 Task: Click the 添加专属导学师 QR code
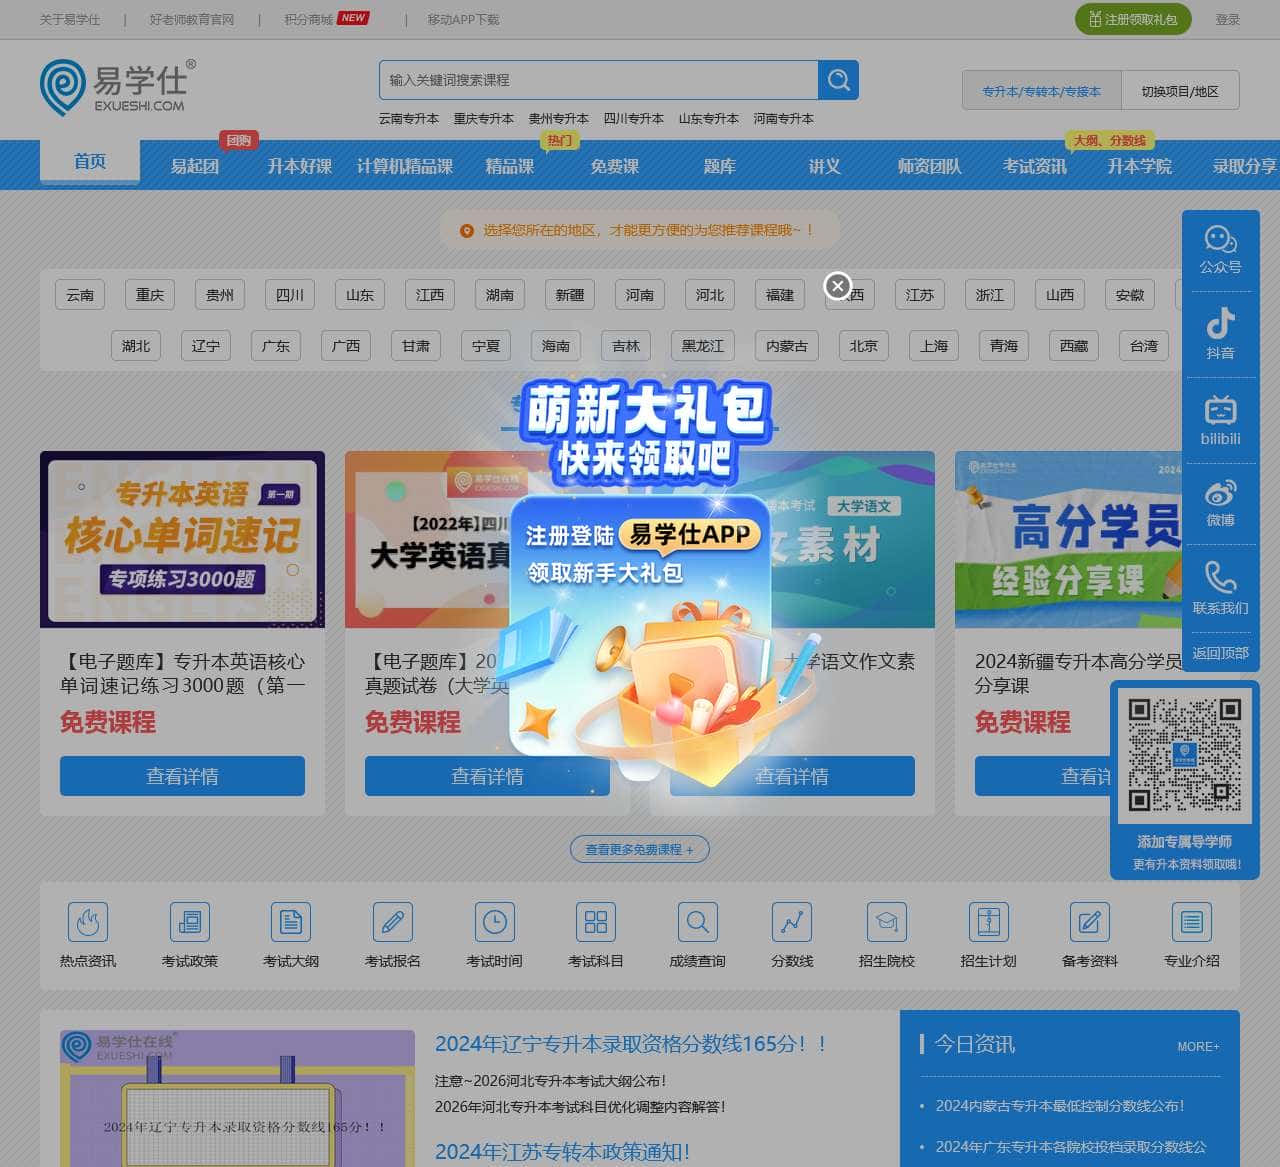click(x=1184, y=755)
